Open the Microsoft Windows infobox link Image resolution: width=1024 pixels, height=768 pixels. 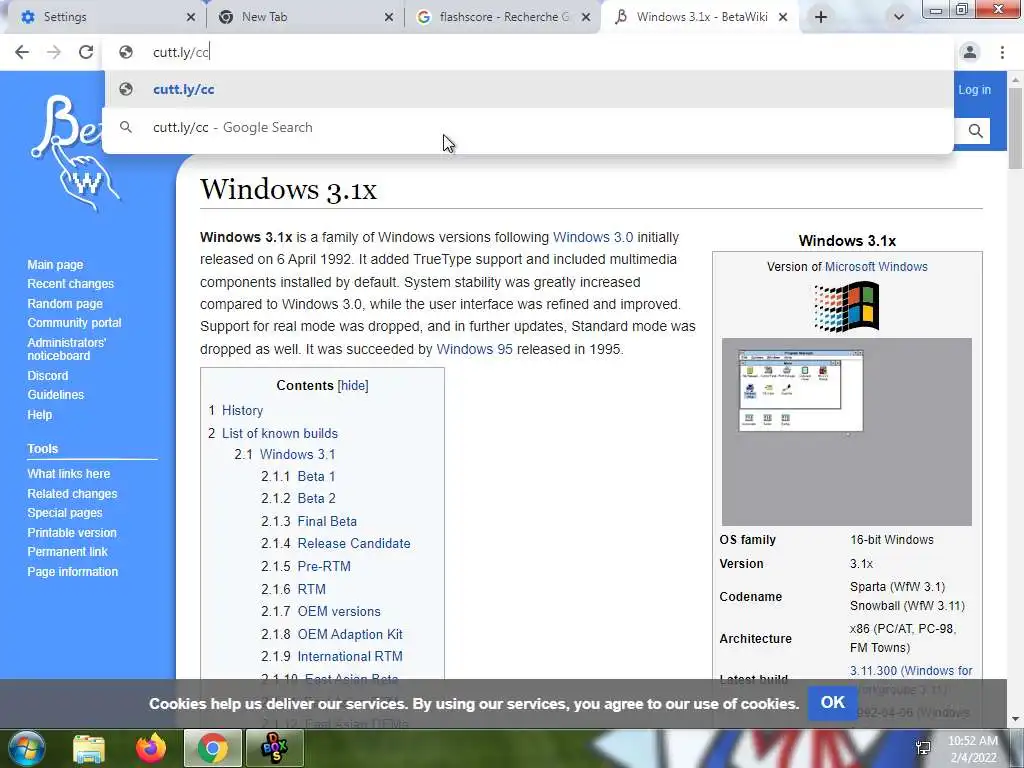tap(876, 266)
